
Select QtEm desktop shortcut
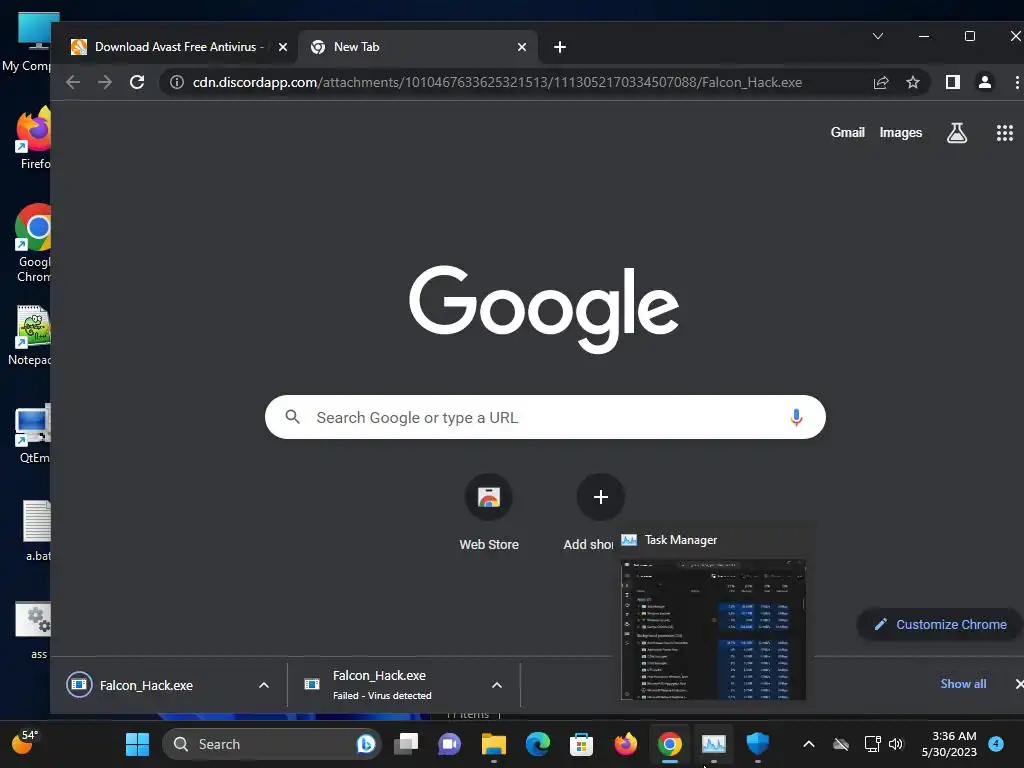pyautogui.click(x=33, y=432)
